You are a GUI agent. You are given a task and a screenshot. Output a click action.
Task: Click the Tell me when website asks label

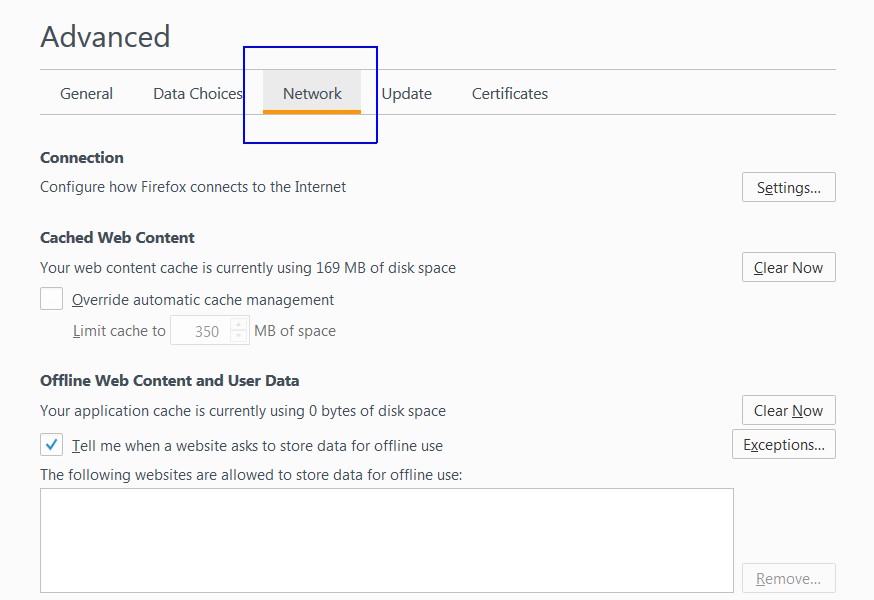tap(258, 446)
